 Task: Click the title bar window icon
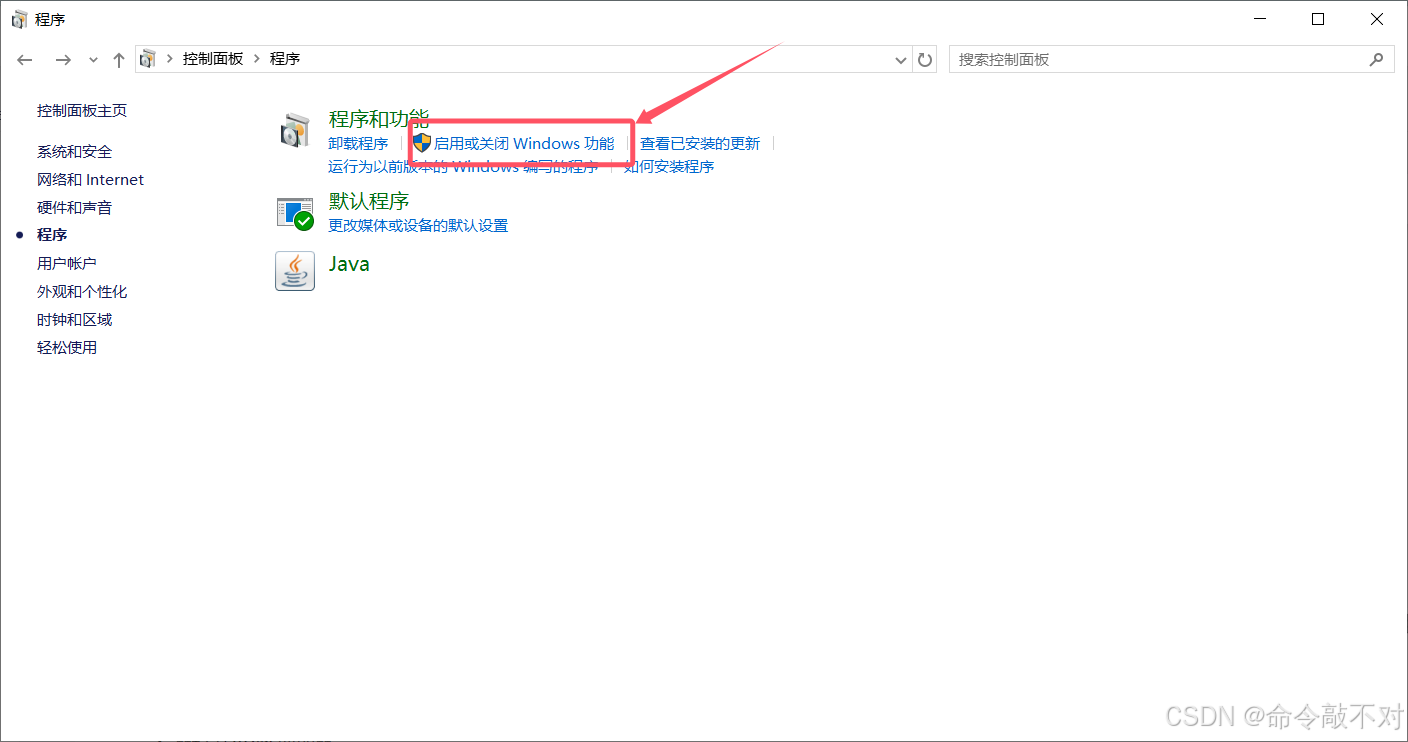click(x=19, y=19)
